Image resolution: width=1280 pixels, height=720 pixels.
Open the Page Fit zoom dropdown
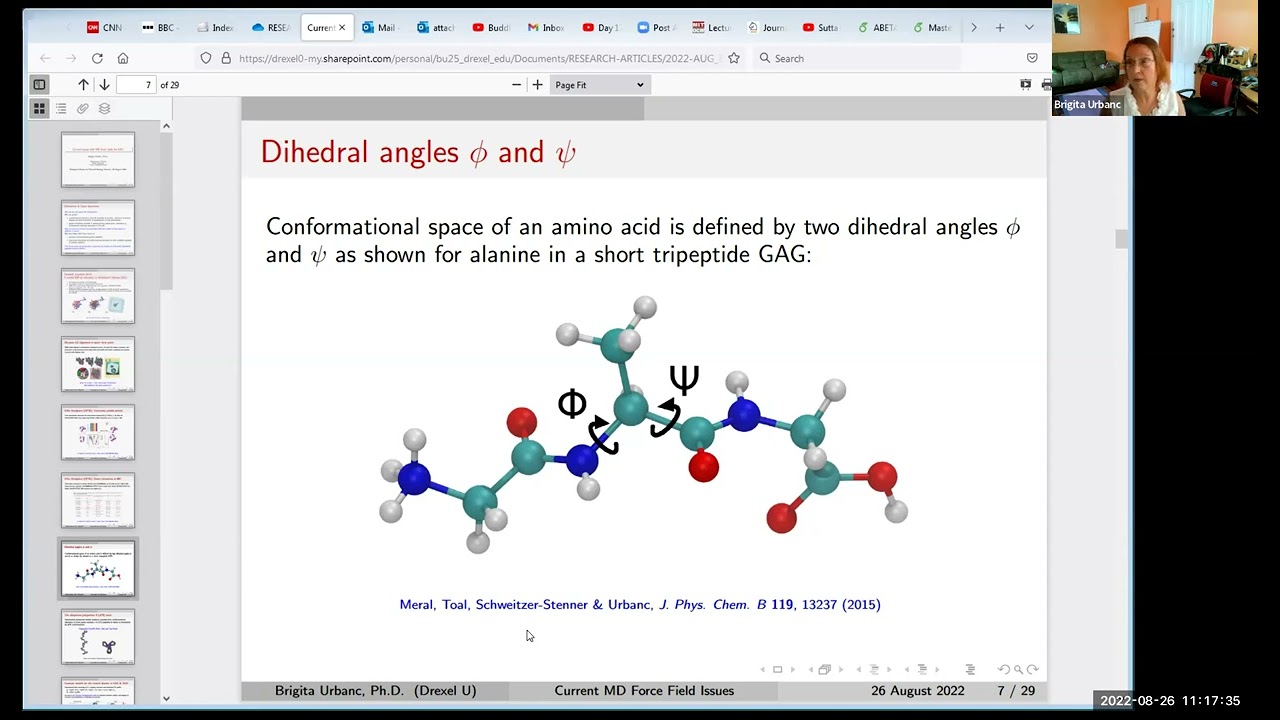click(599, 85)
